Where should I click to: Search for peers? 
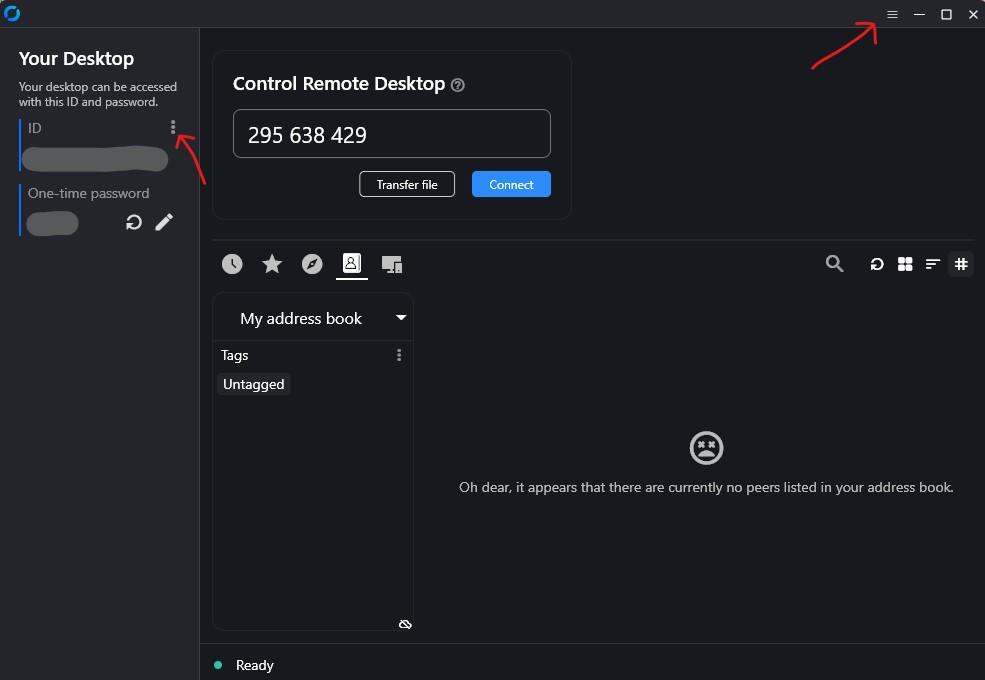(x=834, y=264)
